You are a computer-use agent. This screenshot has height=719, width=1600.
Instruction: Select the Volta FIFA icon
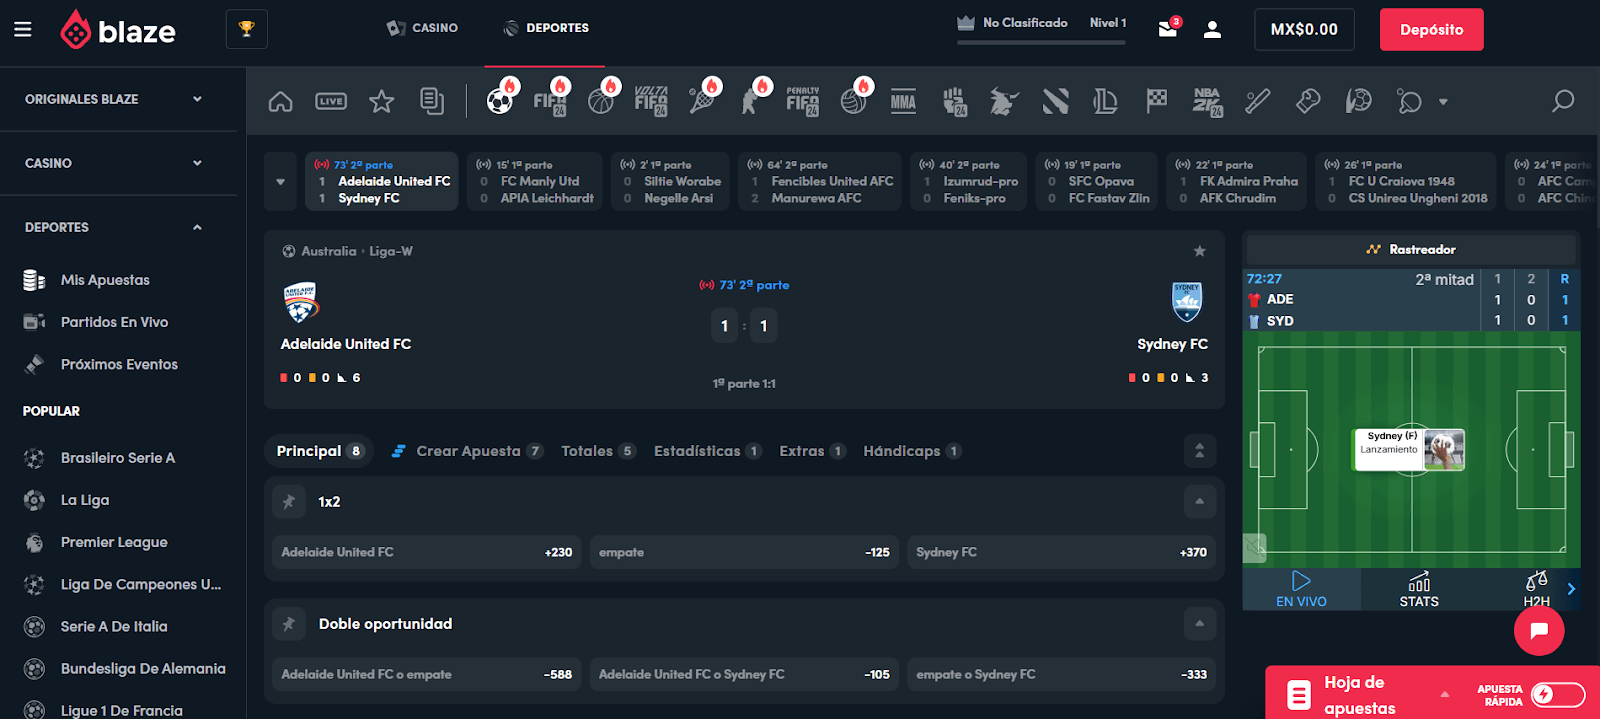click(x=651, y=101)
